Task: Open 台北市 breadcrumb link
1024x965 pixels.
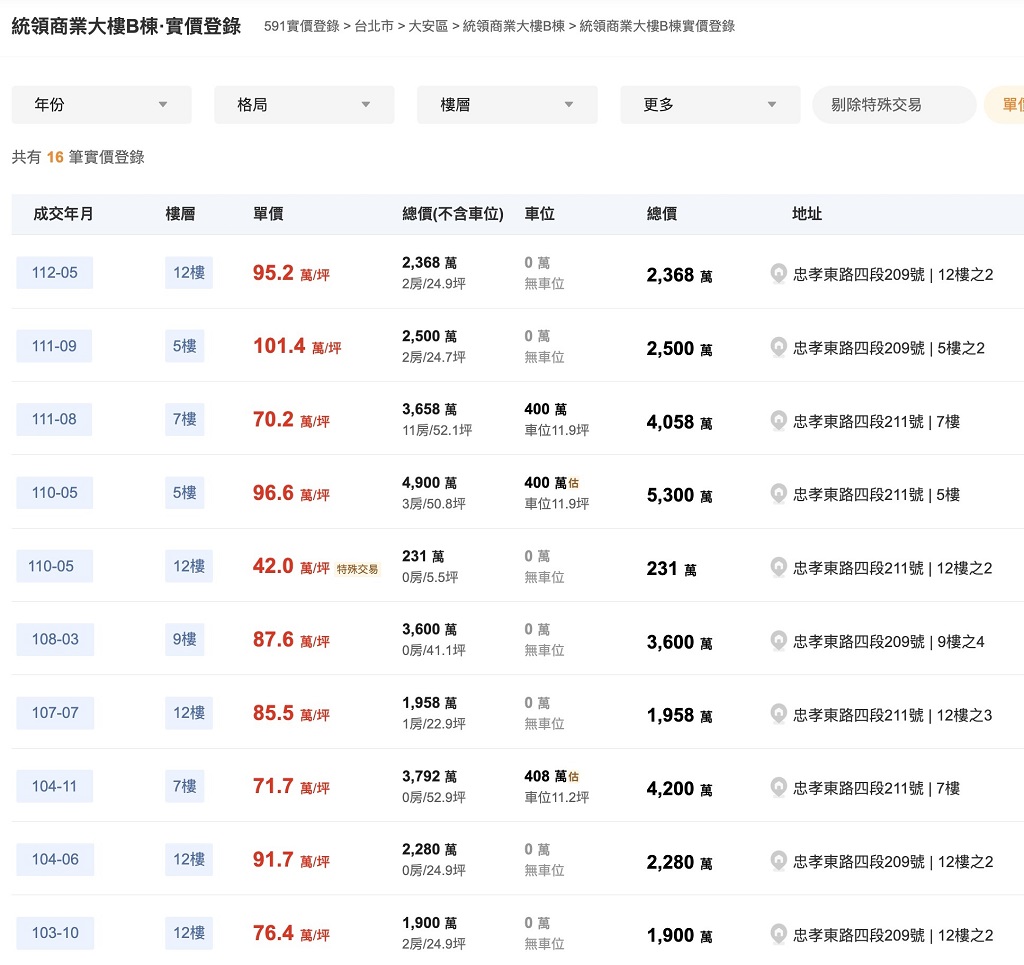Action: coord(374,26)
